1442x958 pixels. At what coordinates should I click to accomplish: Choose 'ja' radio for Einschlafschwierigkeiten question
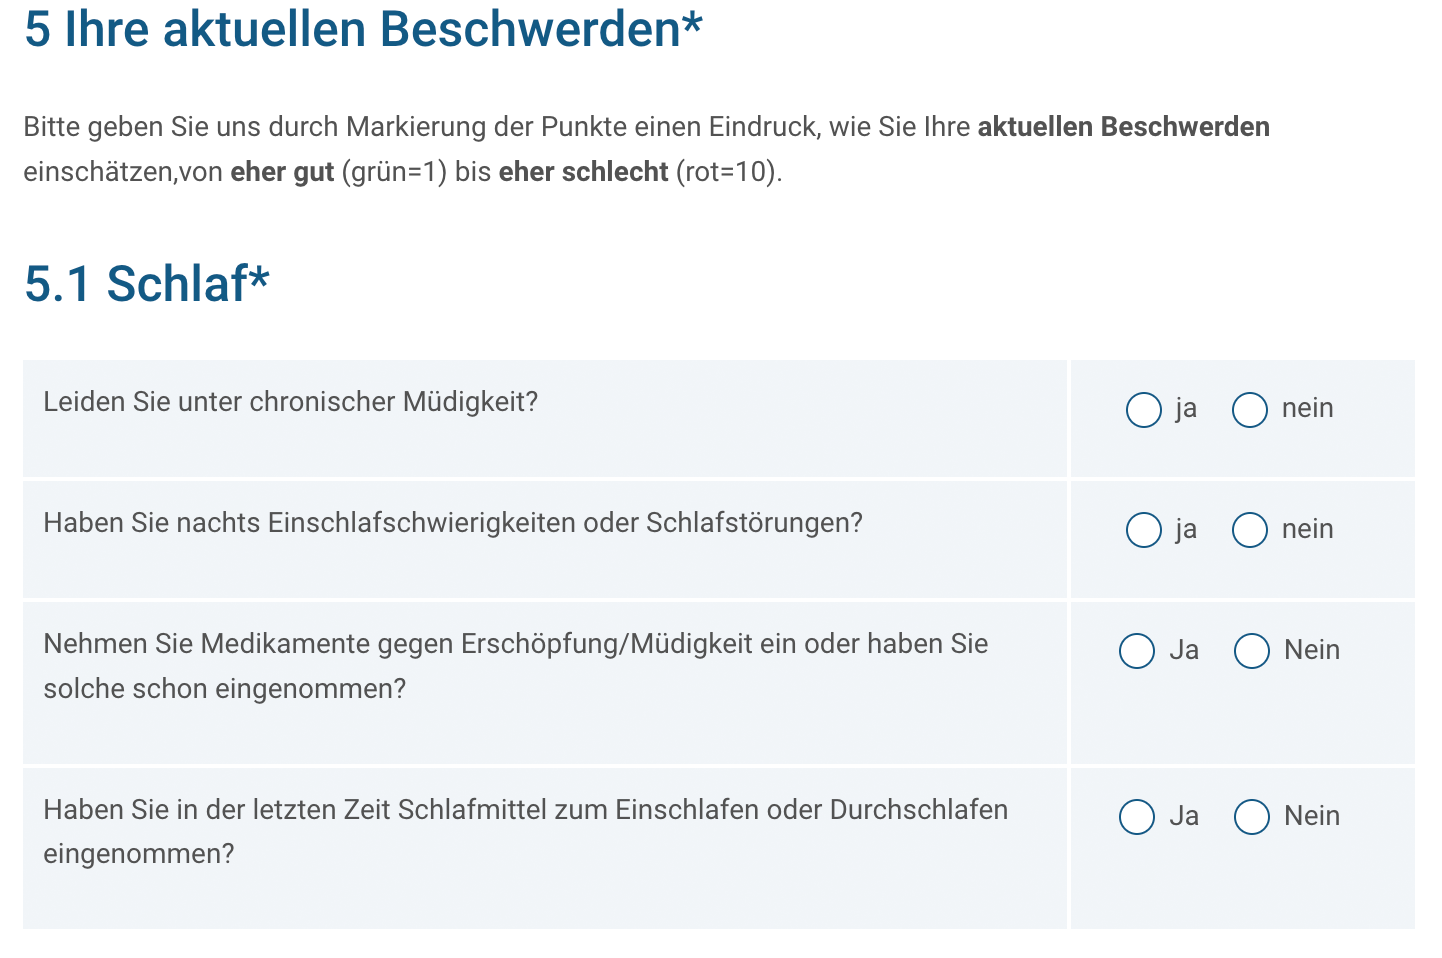pyautogui.click(x=1144, y=530)
